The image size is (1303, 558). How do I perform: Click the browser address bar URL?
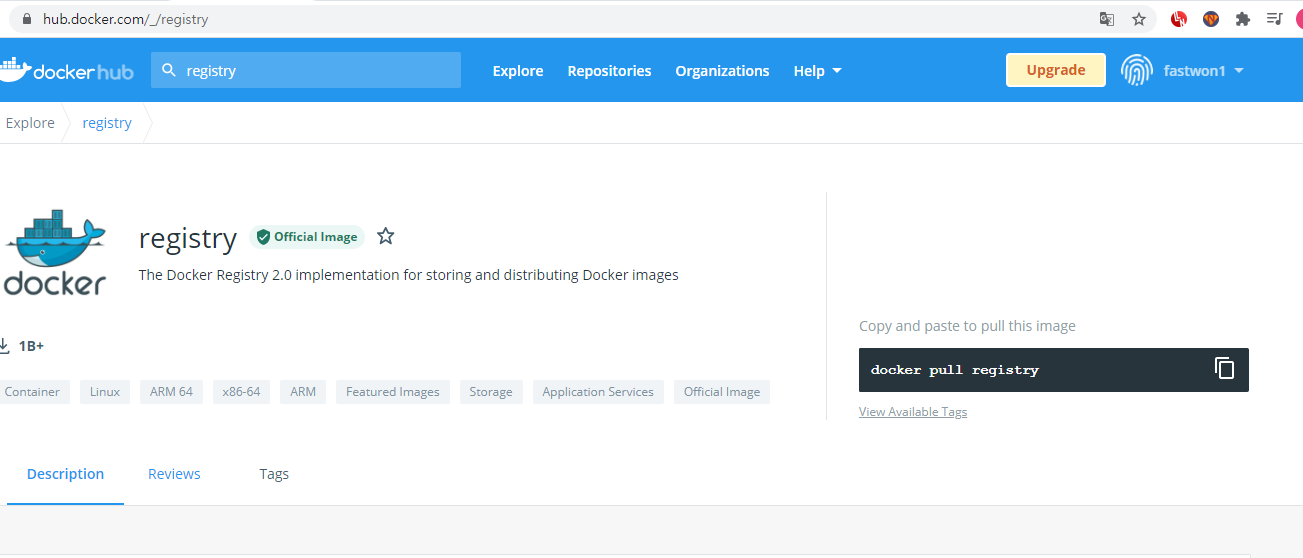125,19
